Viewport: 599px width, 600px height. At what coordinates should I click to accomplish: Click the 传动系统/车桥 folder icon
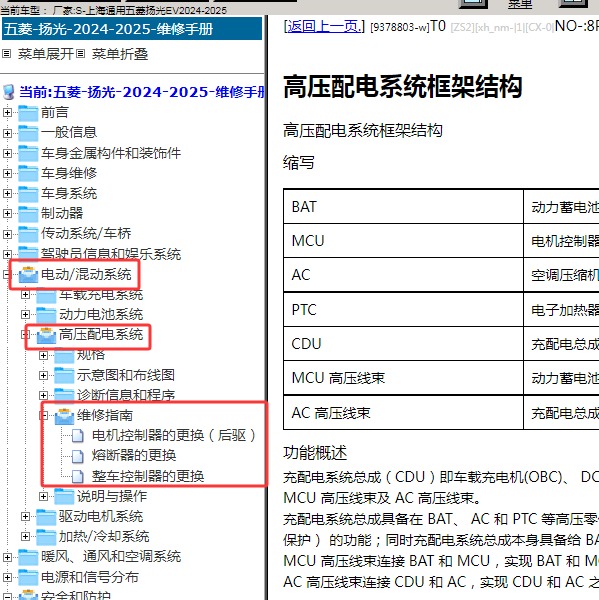(28, 234)
